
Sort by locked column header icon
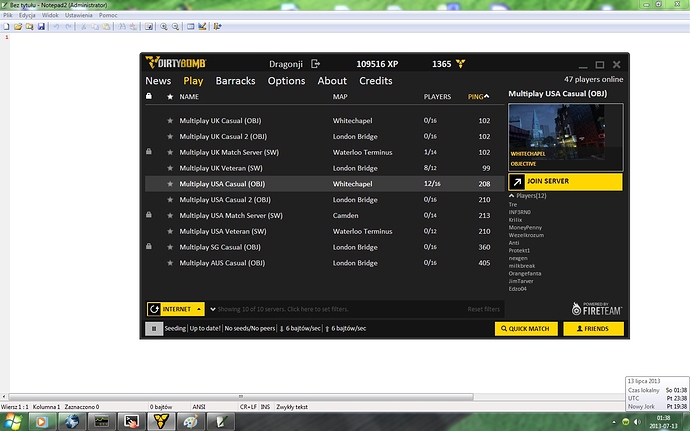(149, 97)
